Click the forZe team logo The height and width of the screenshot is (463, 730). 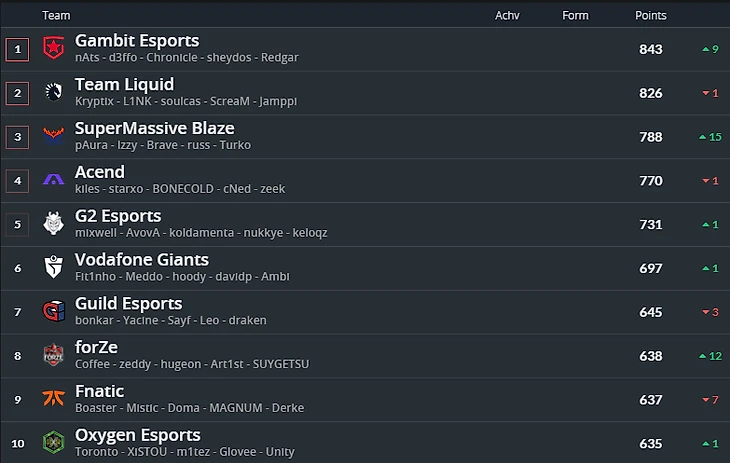53,356
